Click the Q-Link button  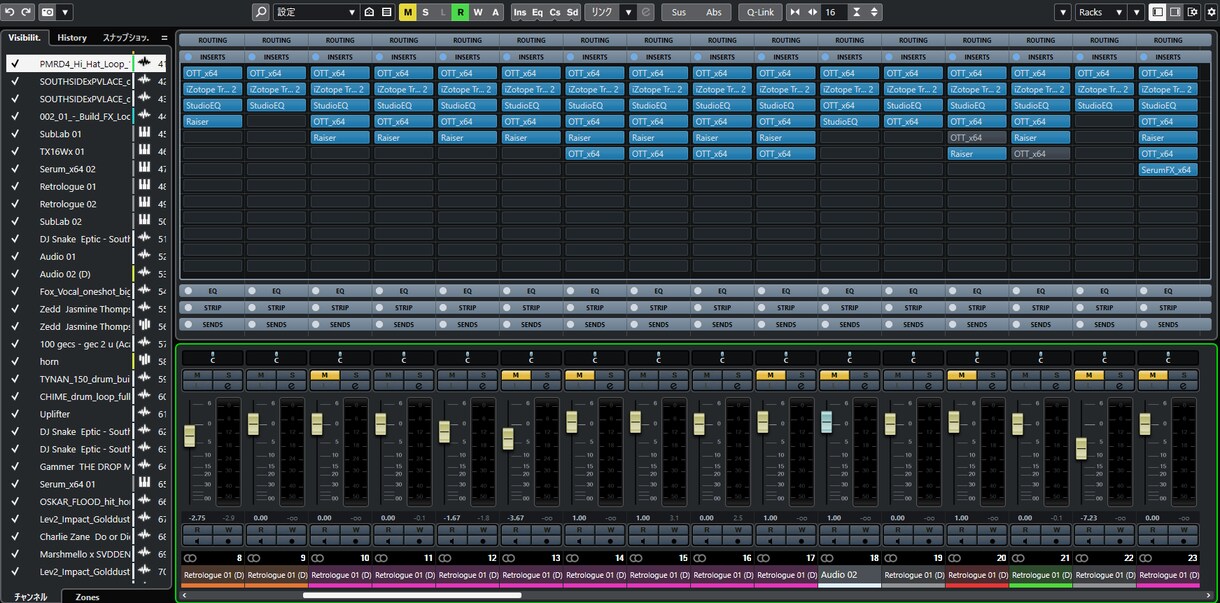pos(760,12)
